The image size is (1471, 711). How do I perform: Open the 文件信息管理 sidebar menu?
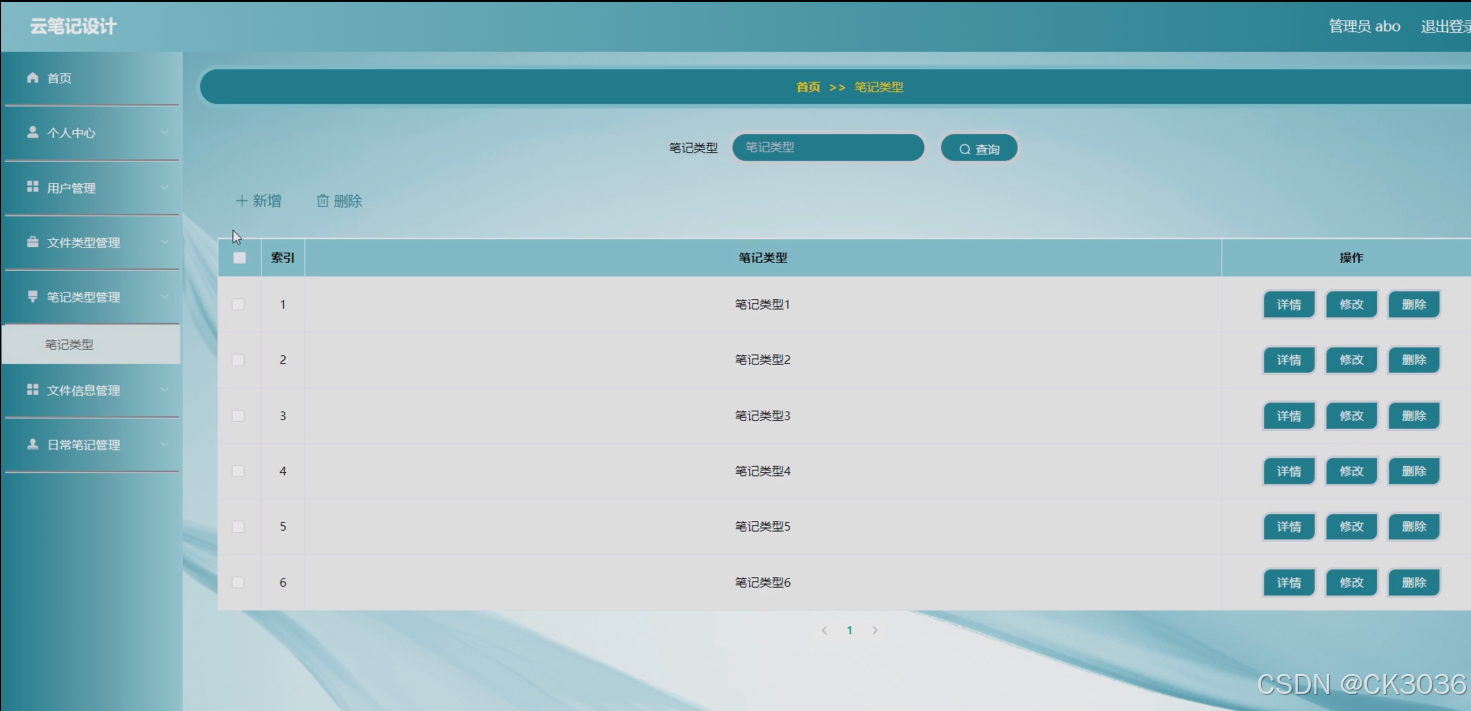click(x=90, y=390)
